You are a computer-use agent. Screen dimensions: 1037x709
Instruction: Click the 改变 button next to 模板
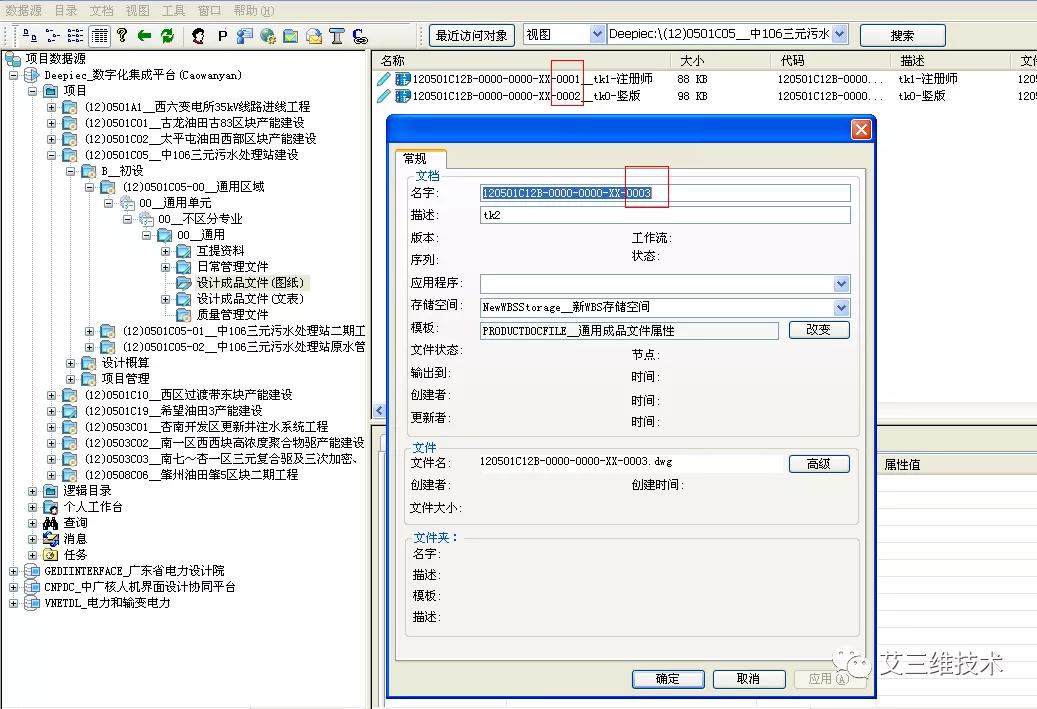coord(819,330)
